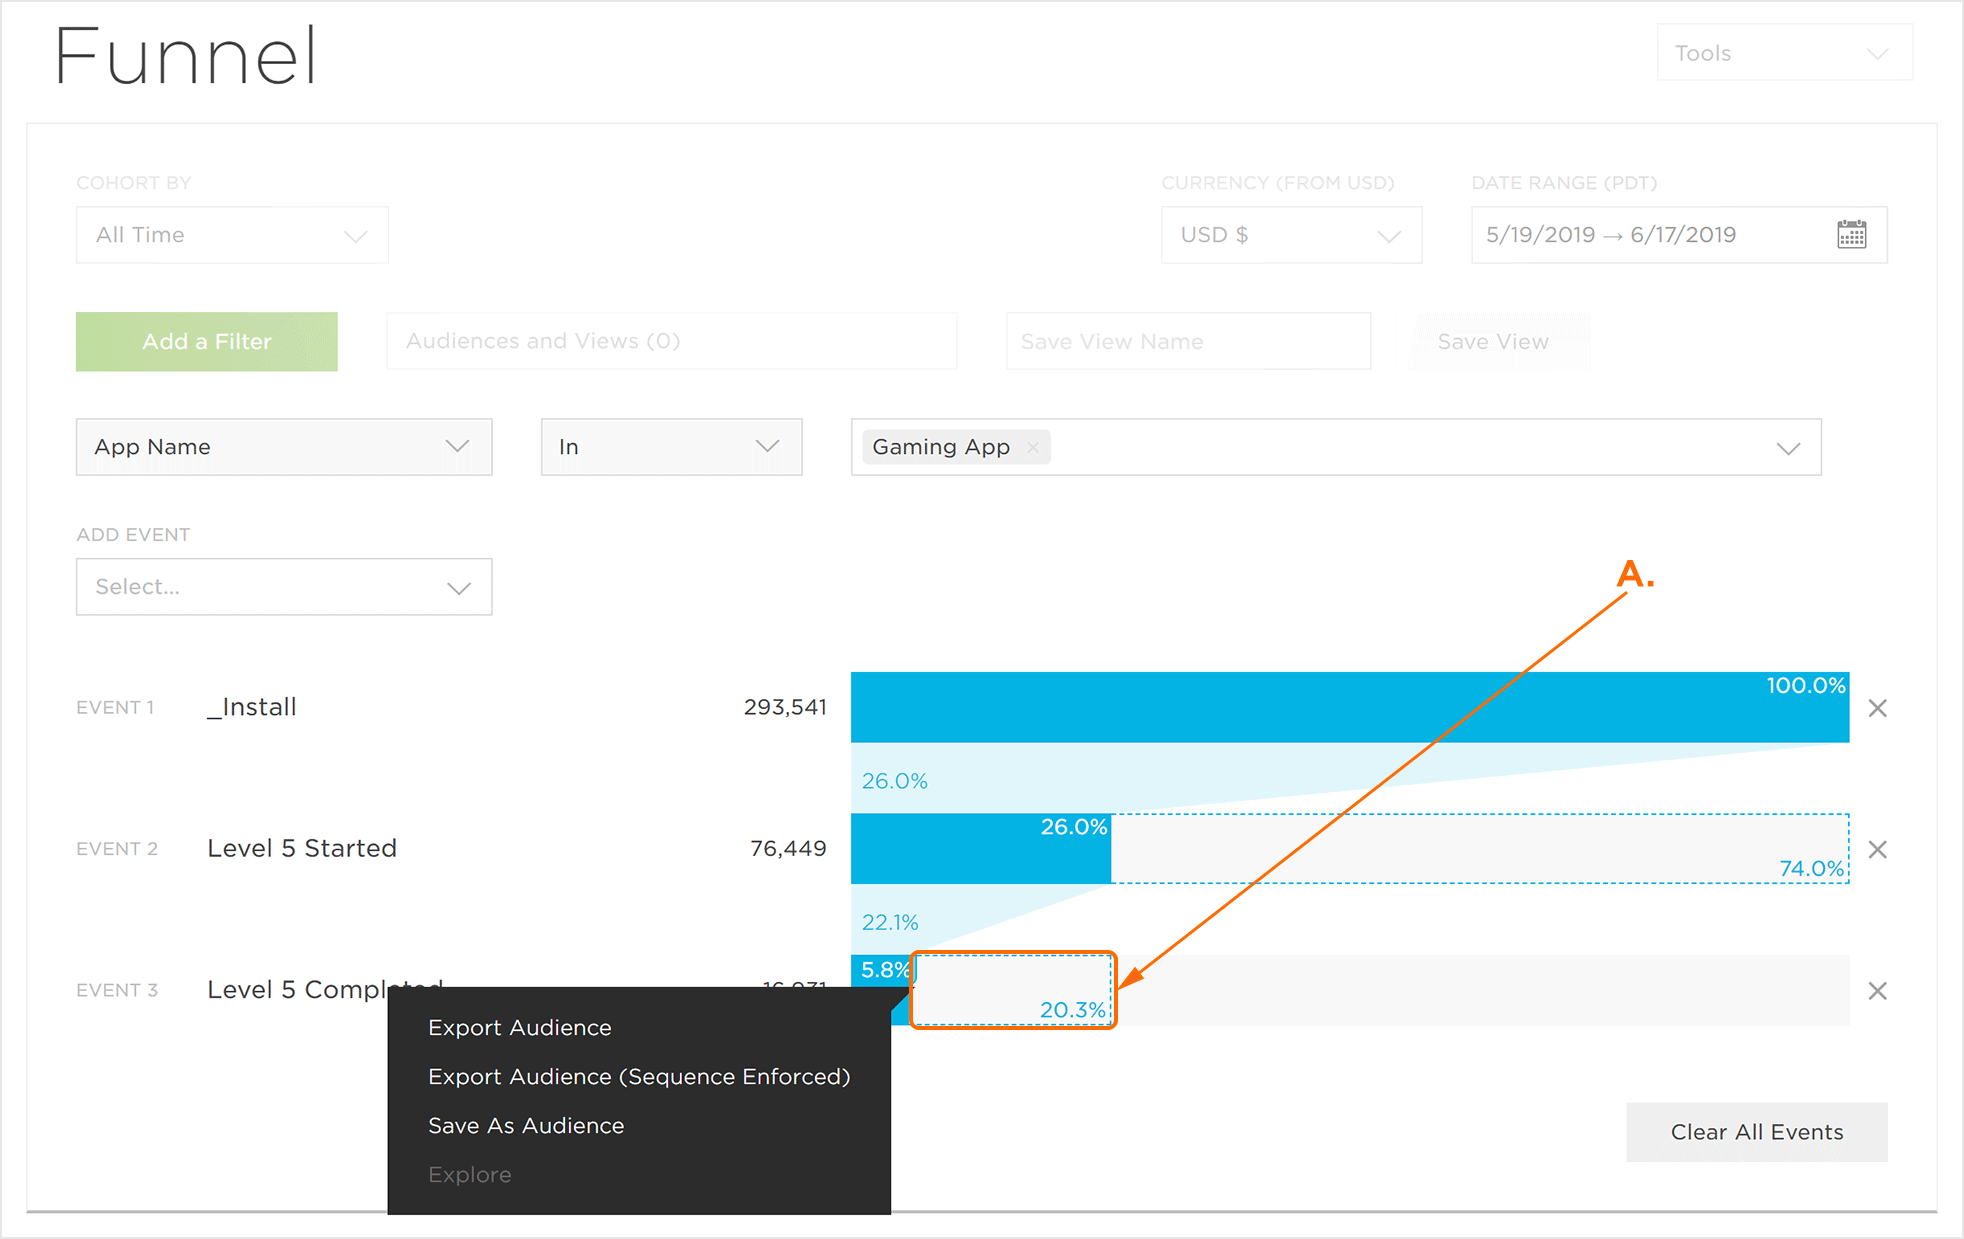Click the Level 5 Started event name

coord(302,848)
